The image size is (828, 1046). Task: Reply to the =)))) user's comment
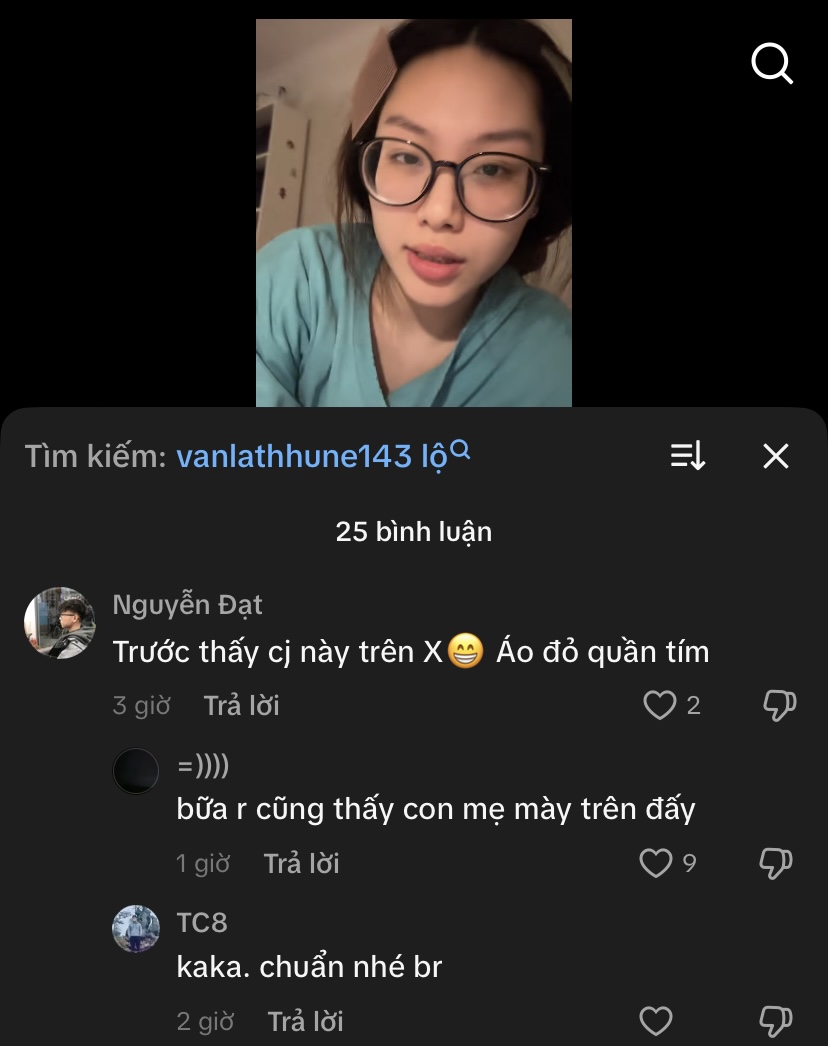click(x=301, y=864)
